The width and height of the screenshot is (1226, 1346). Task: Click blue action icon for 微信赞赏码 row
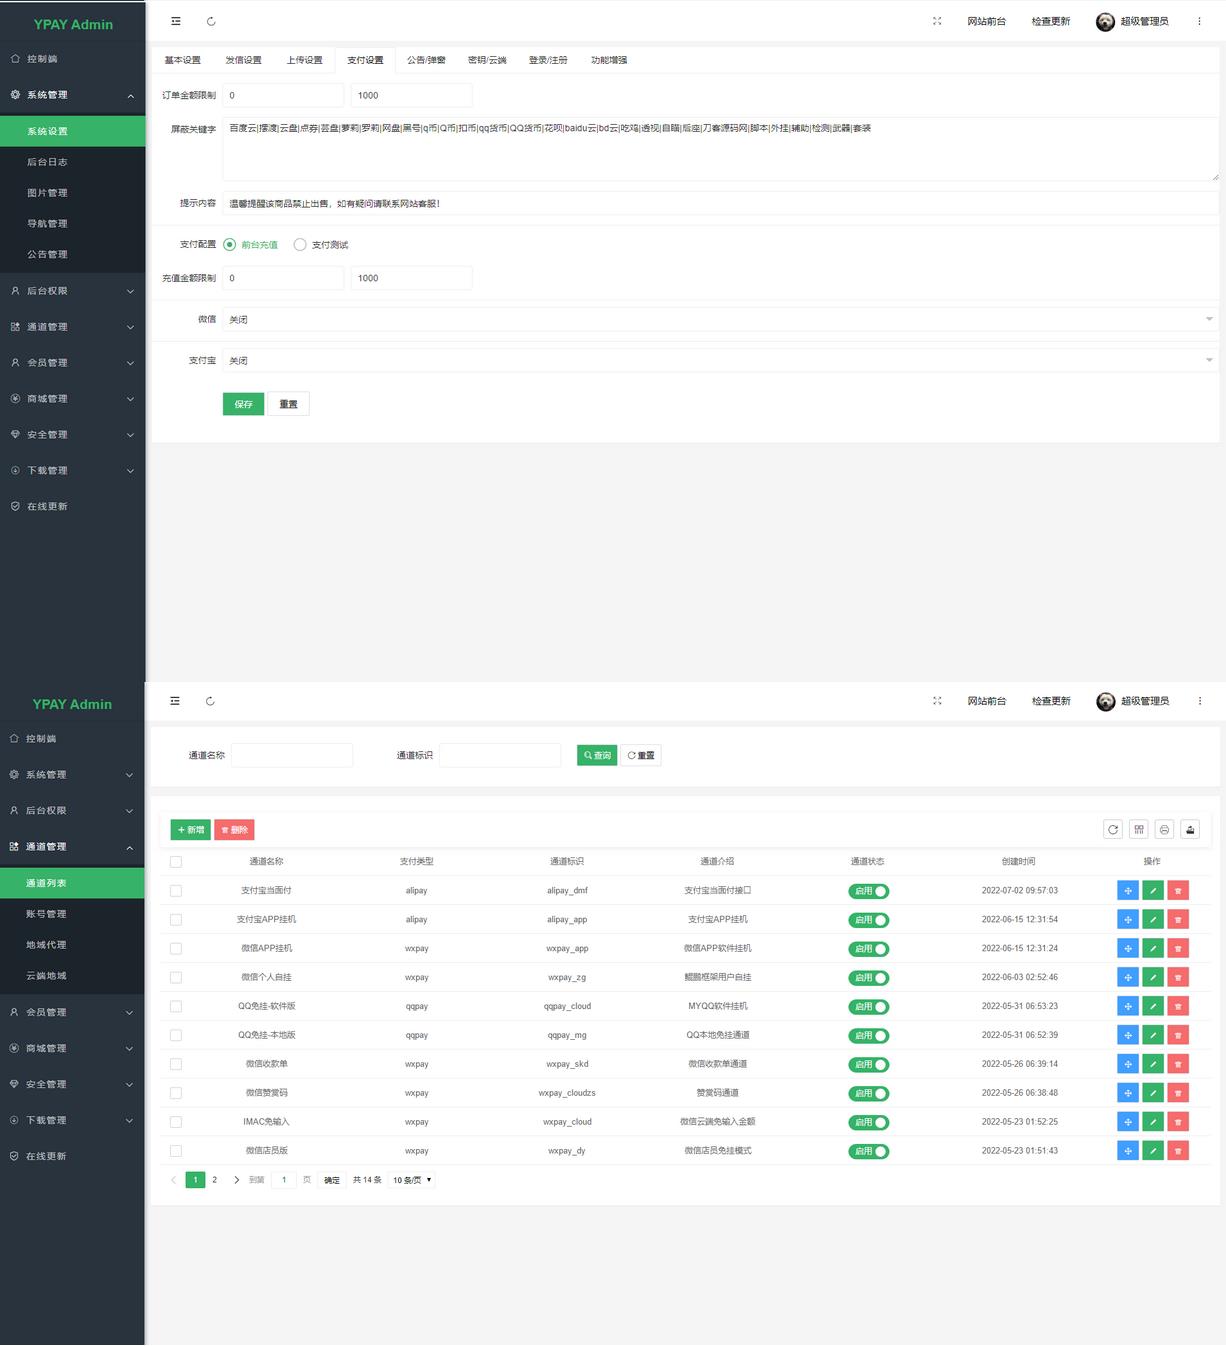coord(1127,1093)
